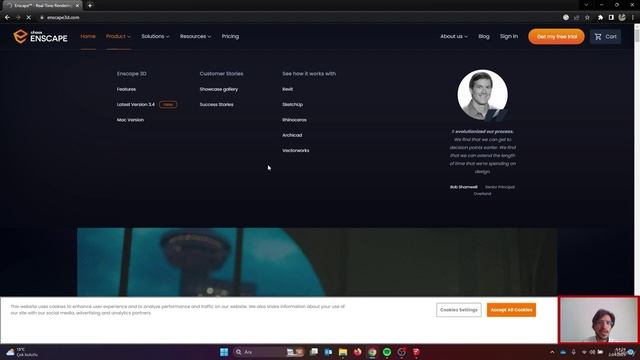
Task: Go back with the browser back arrow
Action: [7, 17]
